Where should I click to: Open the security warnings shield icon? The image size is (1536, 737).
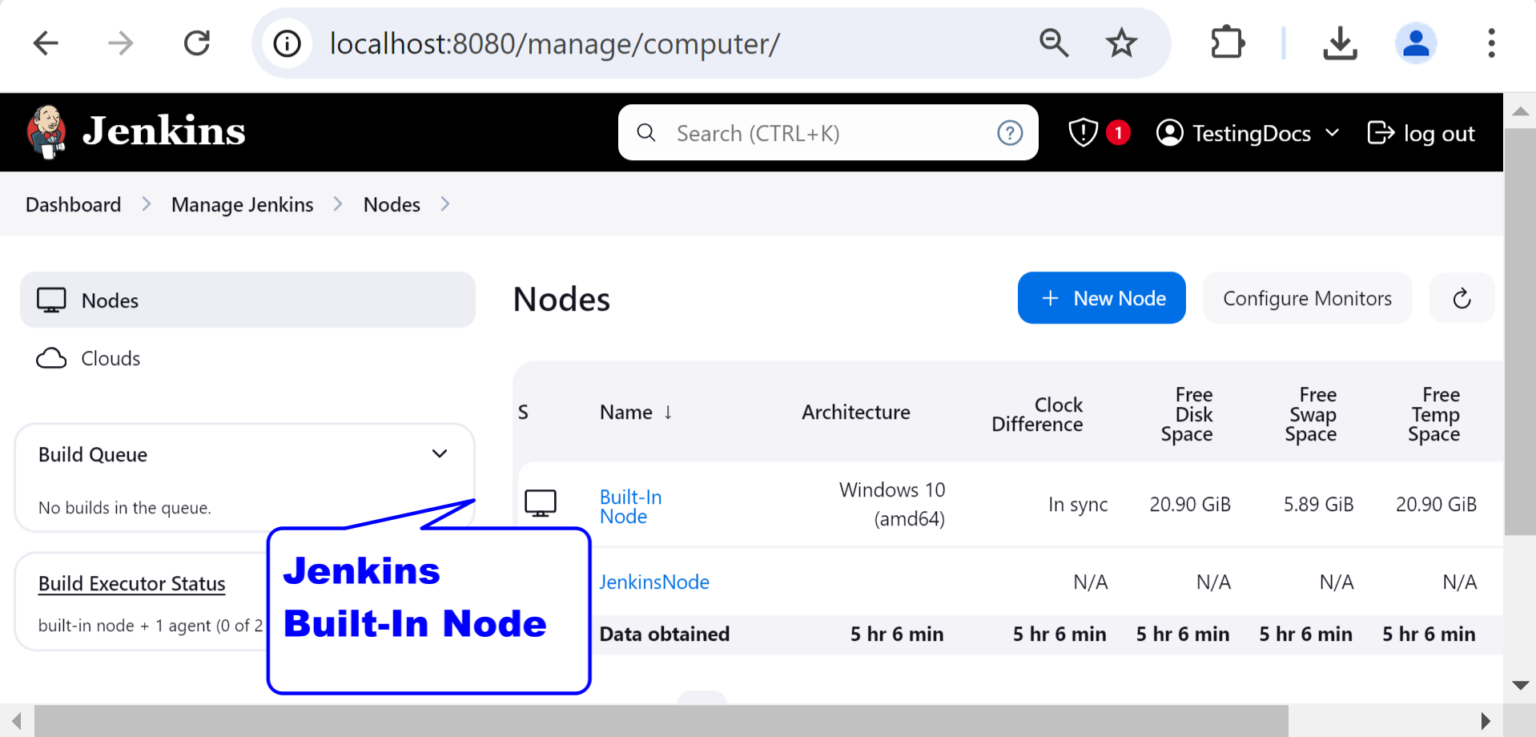point(1084,133)
